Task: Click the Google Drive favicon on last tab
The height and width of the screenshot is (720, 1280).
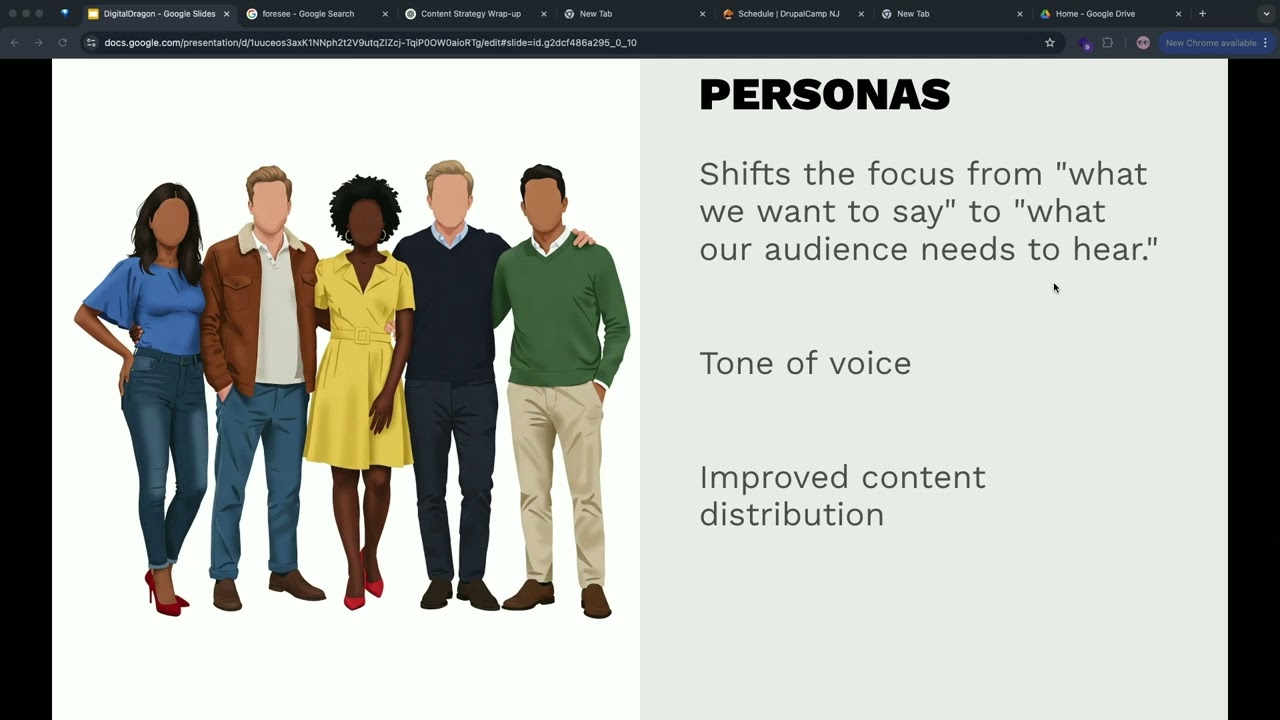Action: [1045, 14]
